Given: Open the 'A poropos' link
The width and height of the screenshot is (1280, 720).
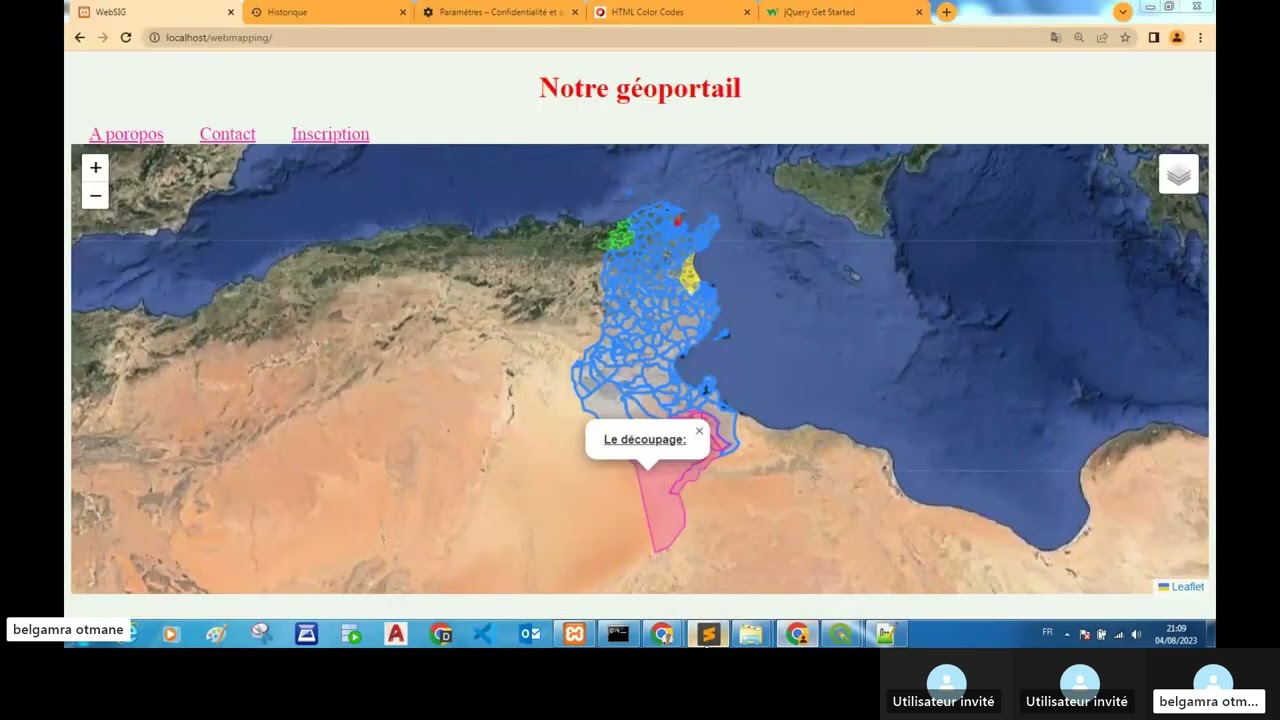Looking at the screenshot, I should 126,134.
